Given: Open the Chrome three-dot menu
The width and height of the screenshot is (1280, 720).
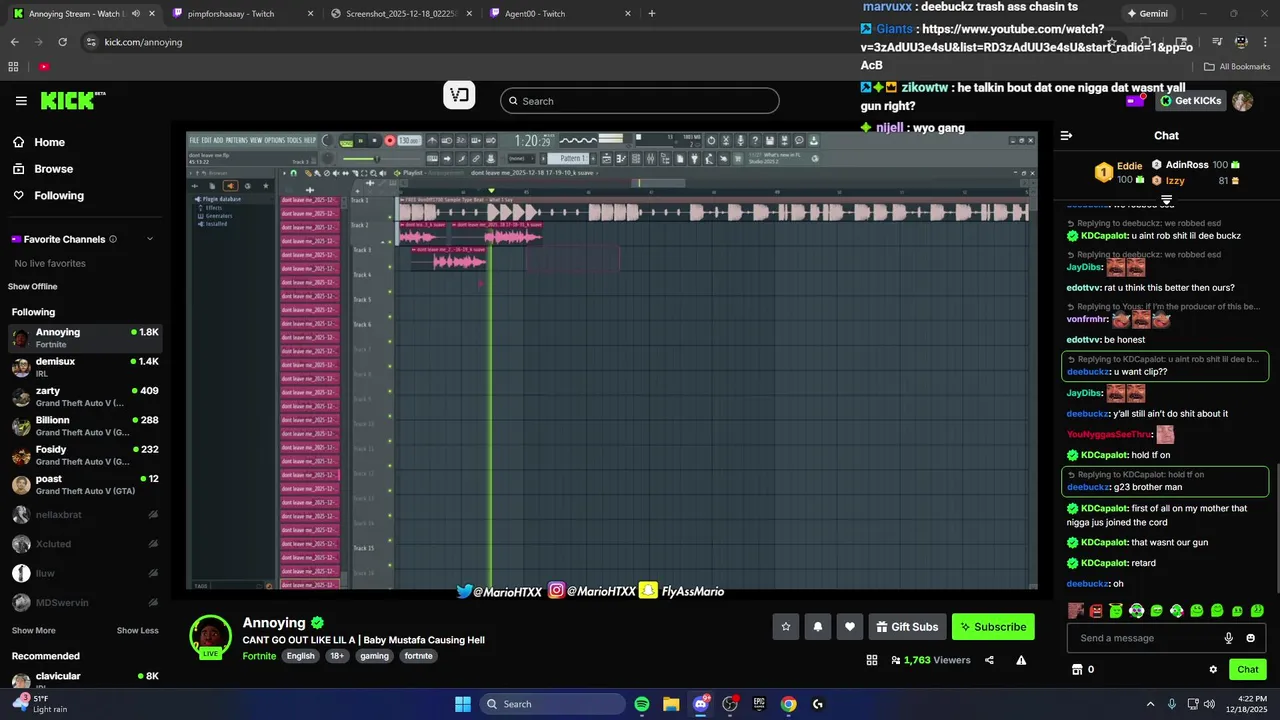Looking at the screenshot, I should pos(1265,42).
